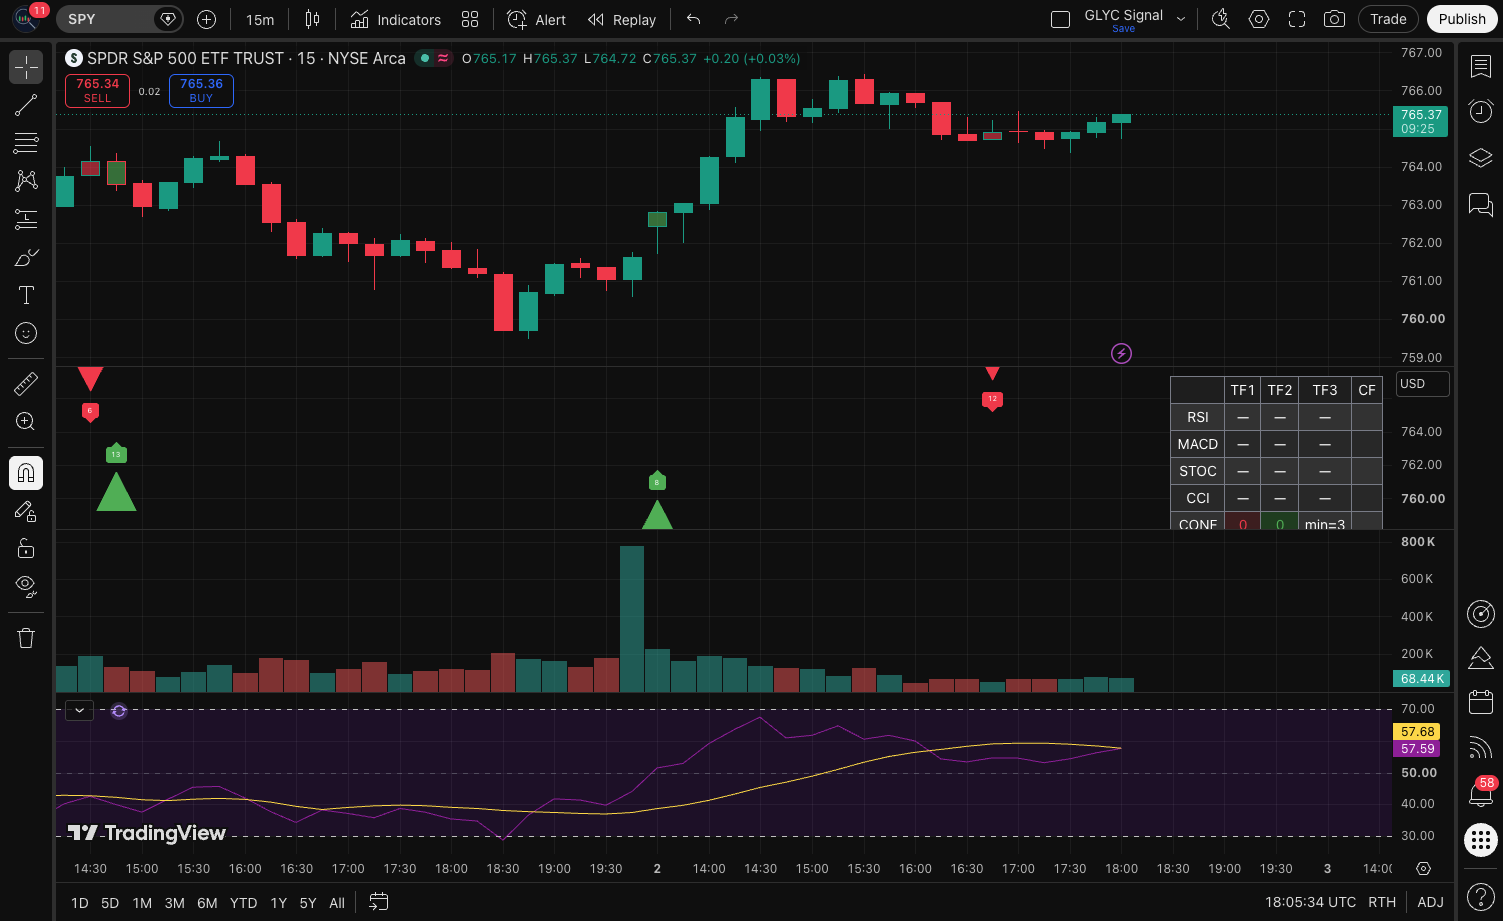Click the Publish button
1503x921 pixels.
[x=1462, y=19]
